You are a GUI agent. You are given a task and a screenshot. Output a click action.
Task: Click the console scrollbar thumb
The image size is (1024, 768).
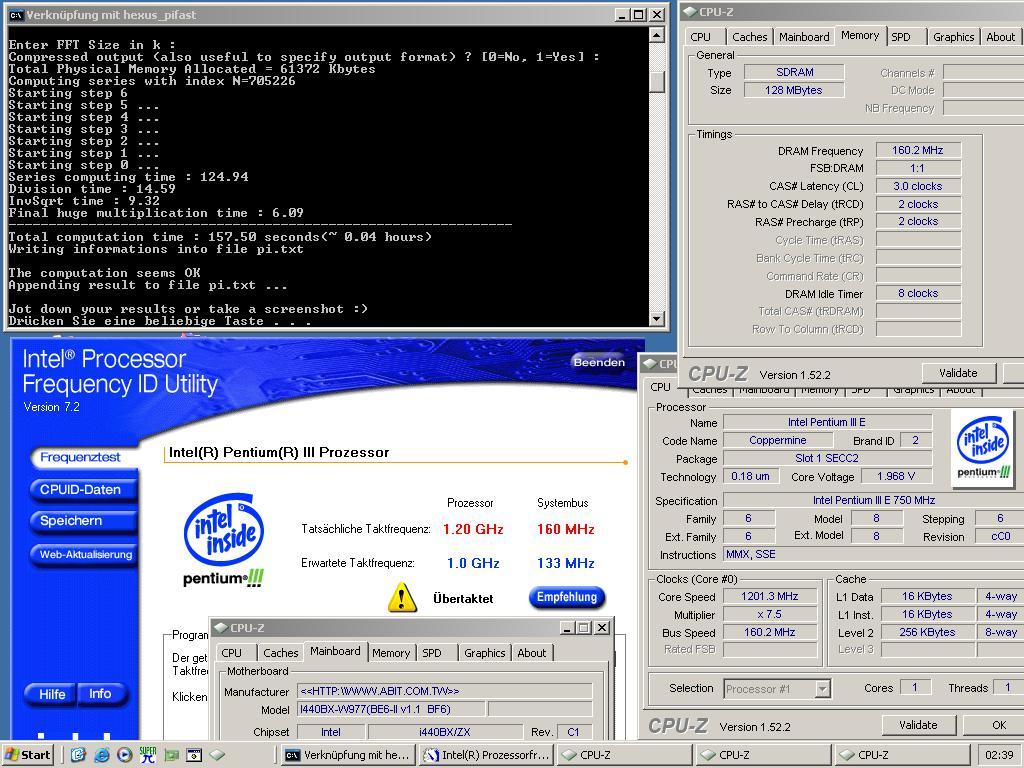pos(658,82)
